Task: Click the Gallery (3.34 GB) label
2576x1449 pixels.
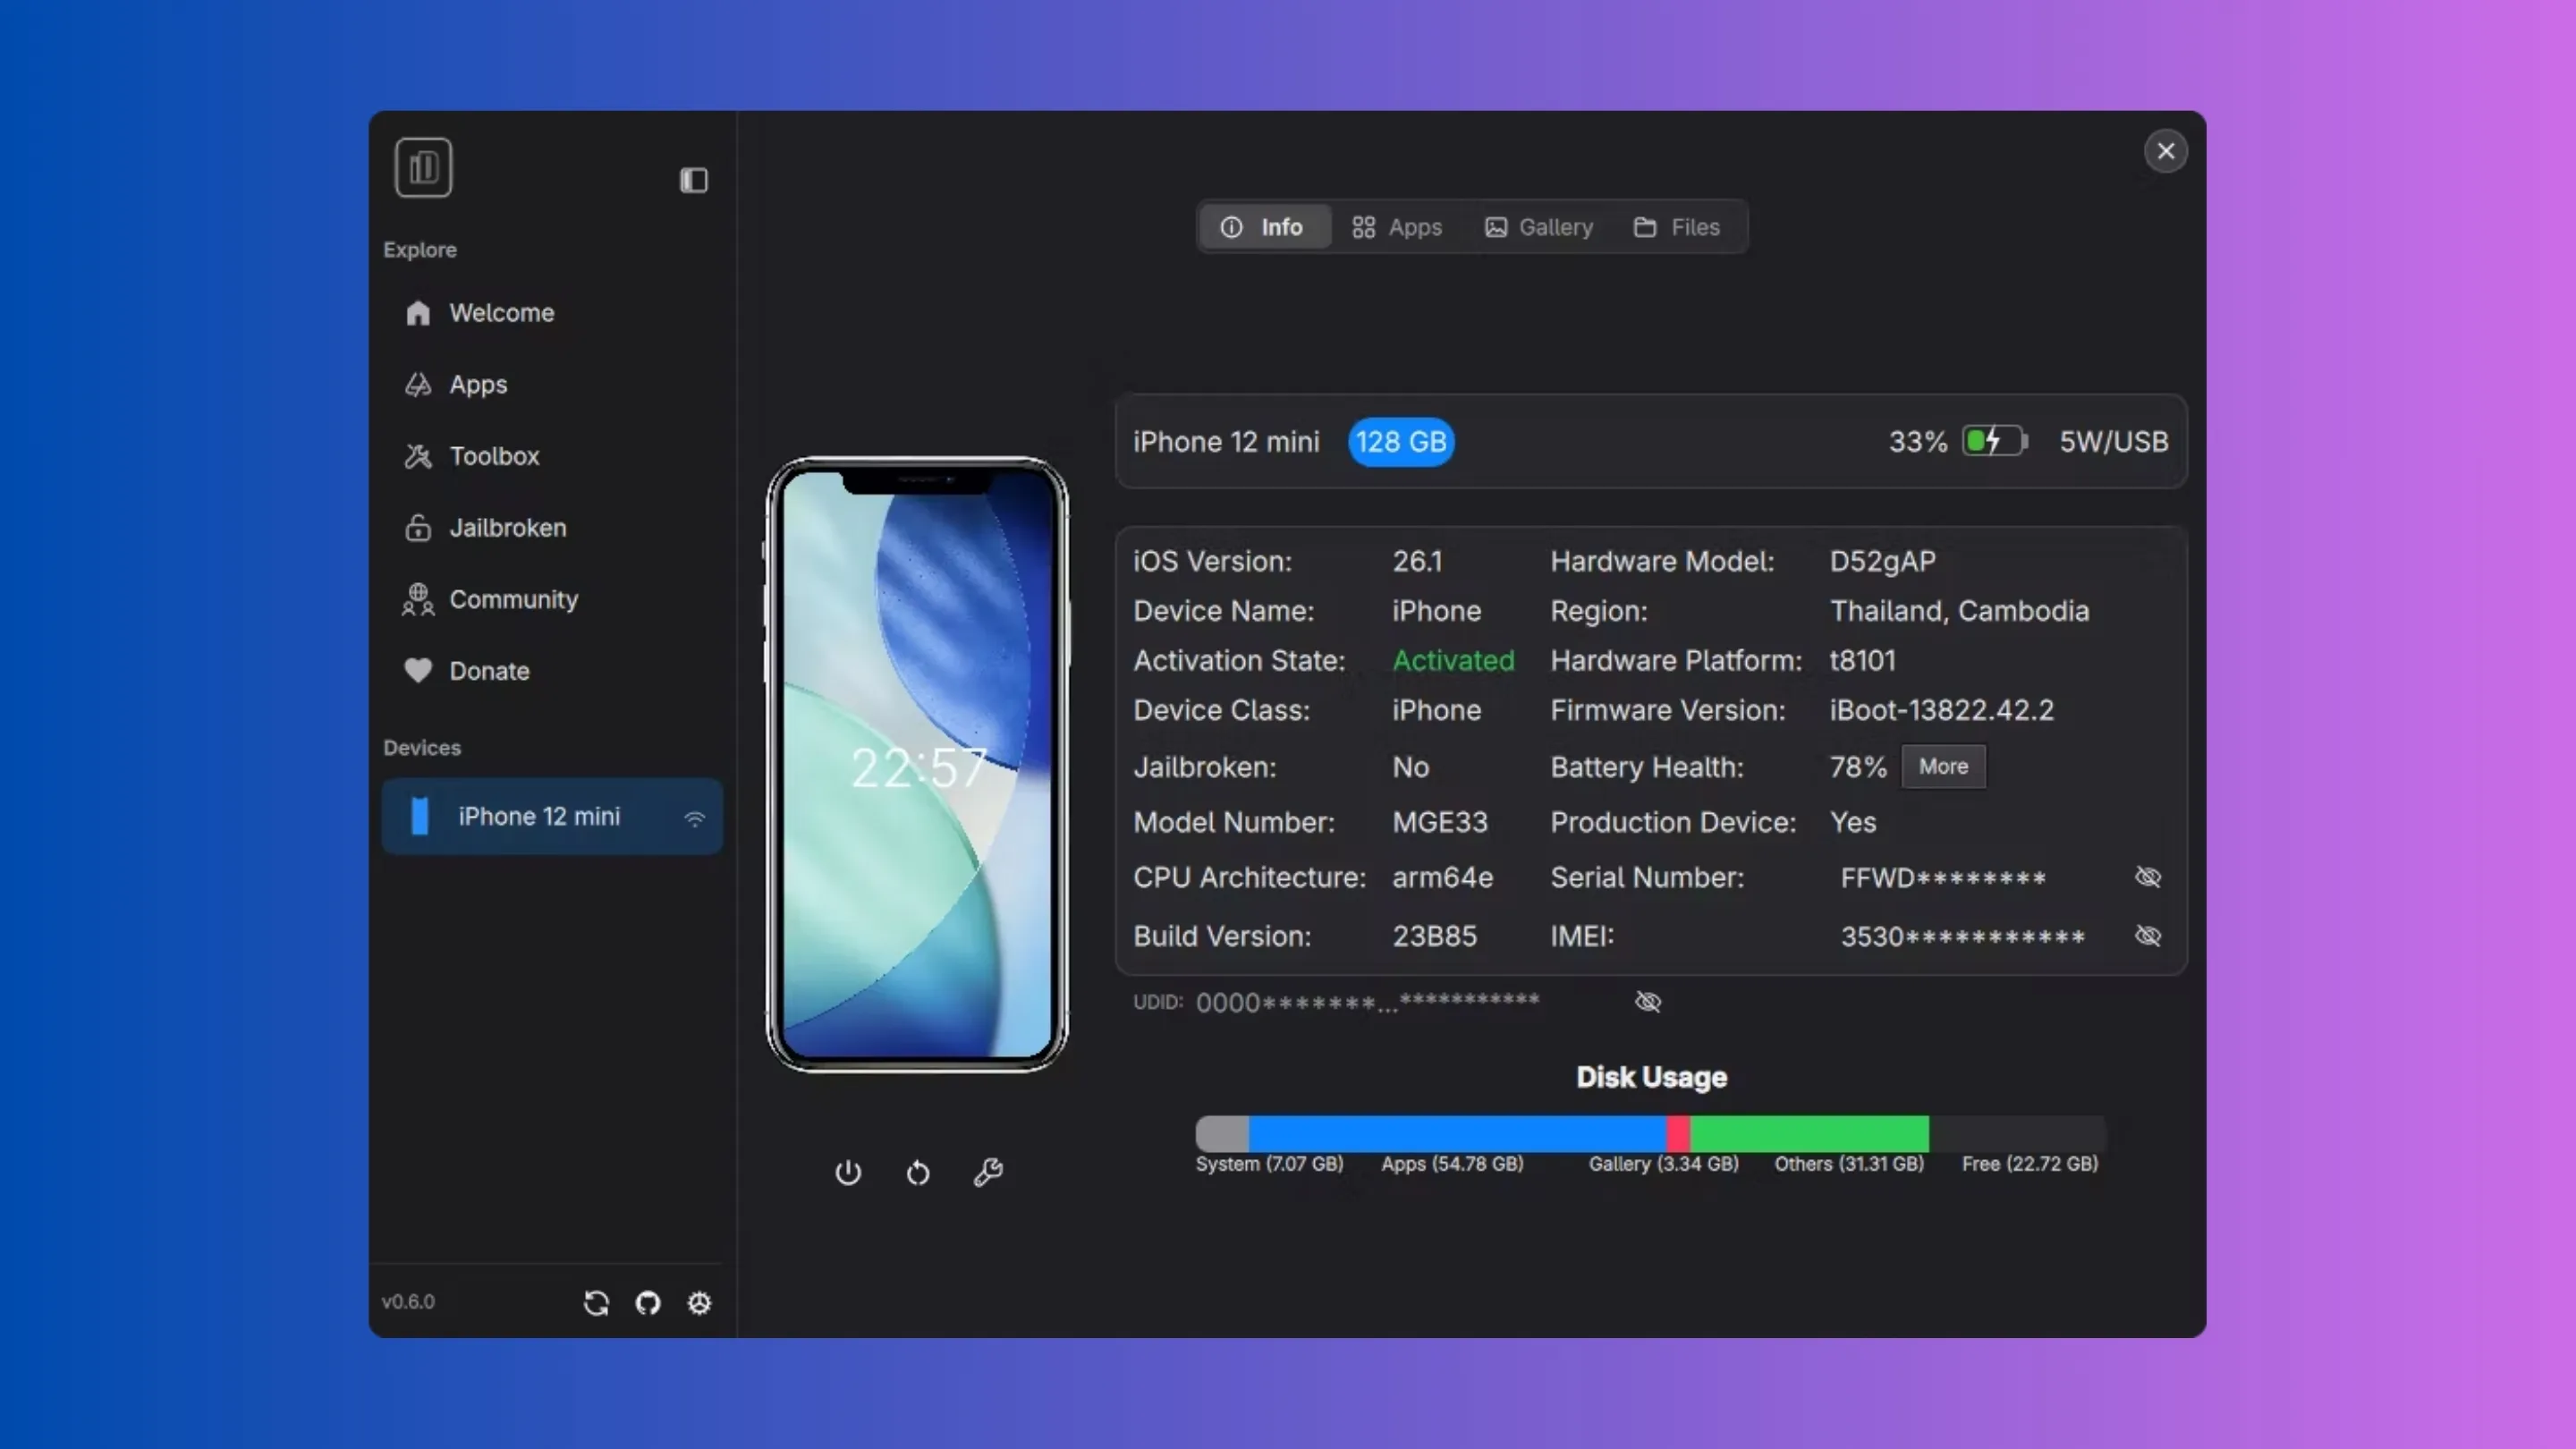Action: pyautogui.click(x=1663, y=1164)
